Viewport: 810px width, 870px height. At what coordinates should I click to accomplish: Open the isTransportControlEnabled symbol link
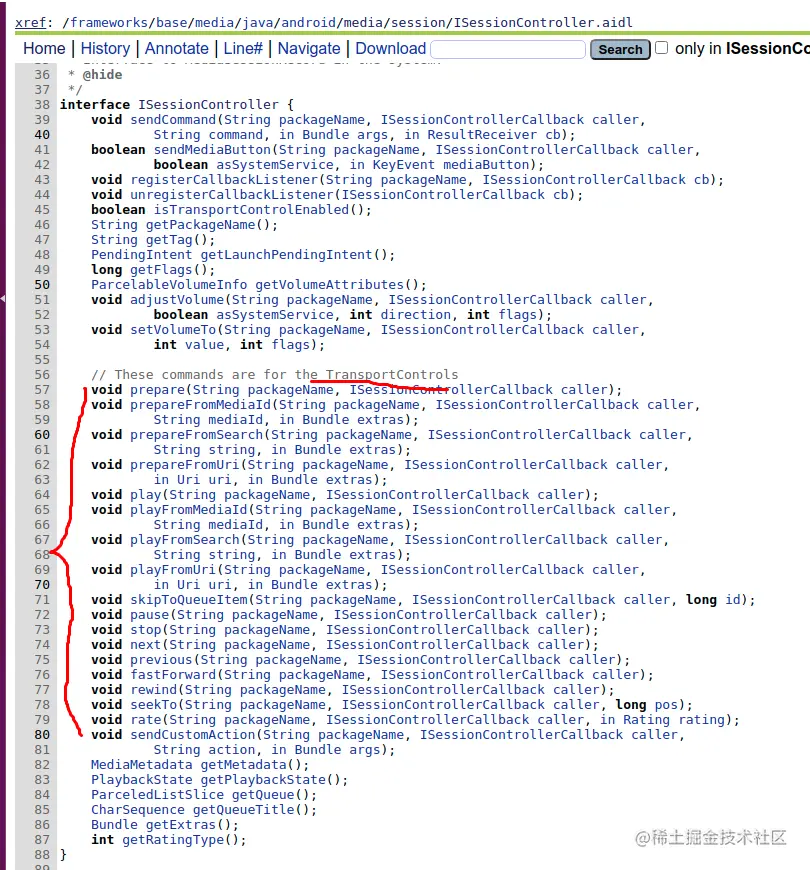coord(251,209)
